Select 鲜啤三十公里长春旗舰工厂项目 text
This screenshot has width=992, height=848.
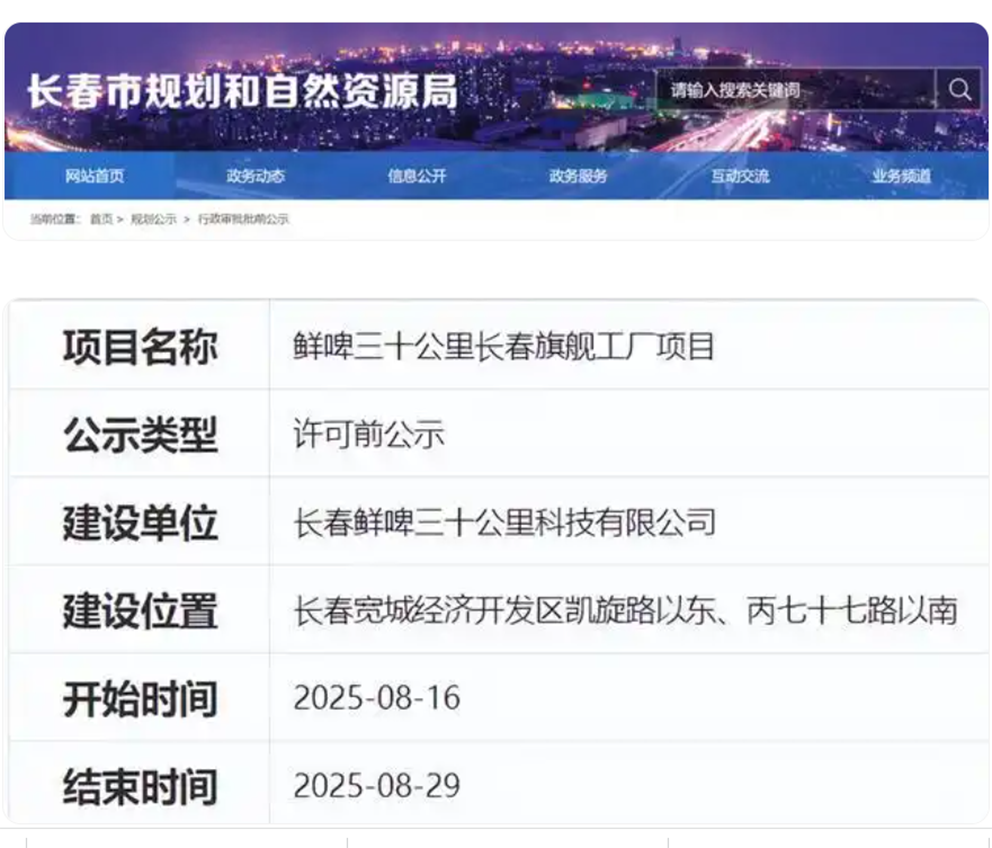(504, 346)
